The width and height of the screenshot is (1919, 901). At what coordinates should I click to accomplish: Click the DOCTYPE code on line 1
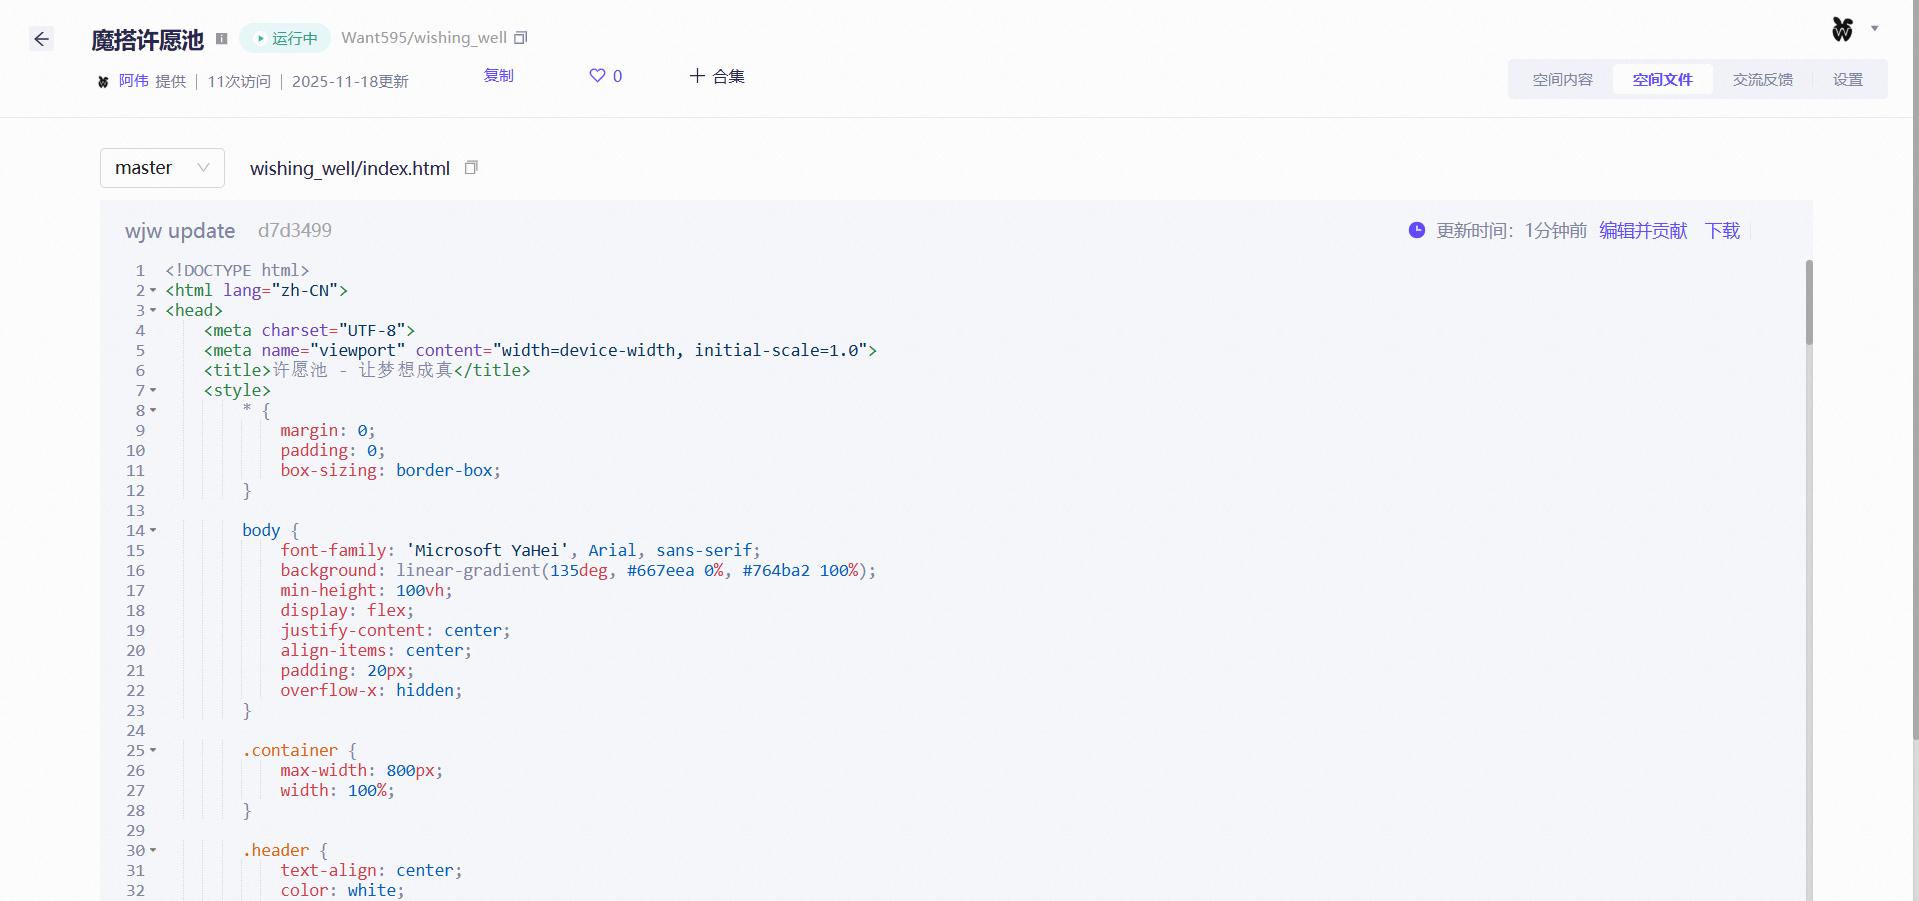click(237, 270)
